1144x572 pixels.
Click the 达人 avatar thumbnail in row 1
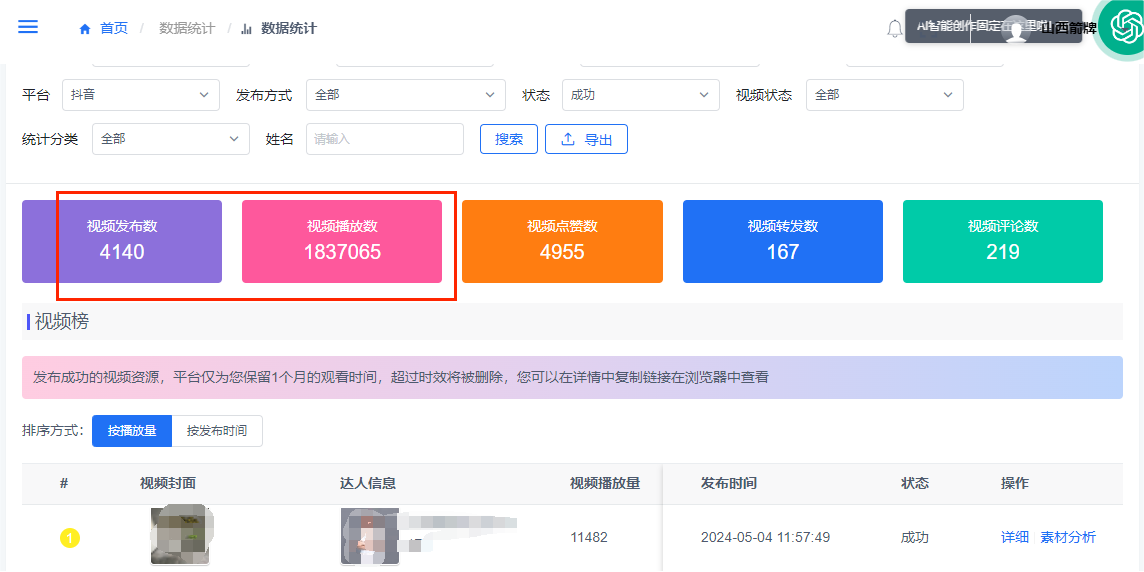click(x=370, y=536)
